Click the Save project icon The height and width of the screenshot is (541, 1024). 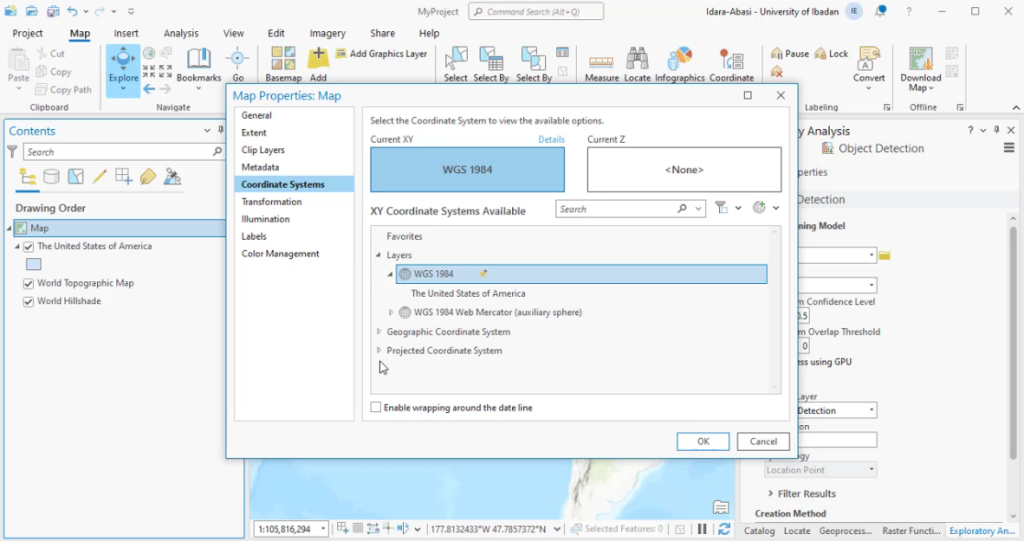click(53, 11)
